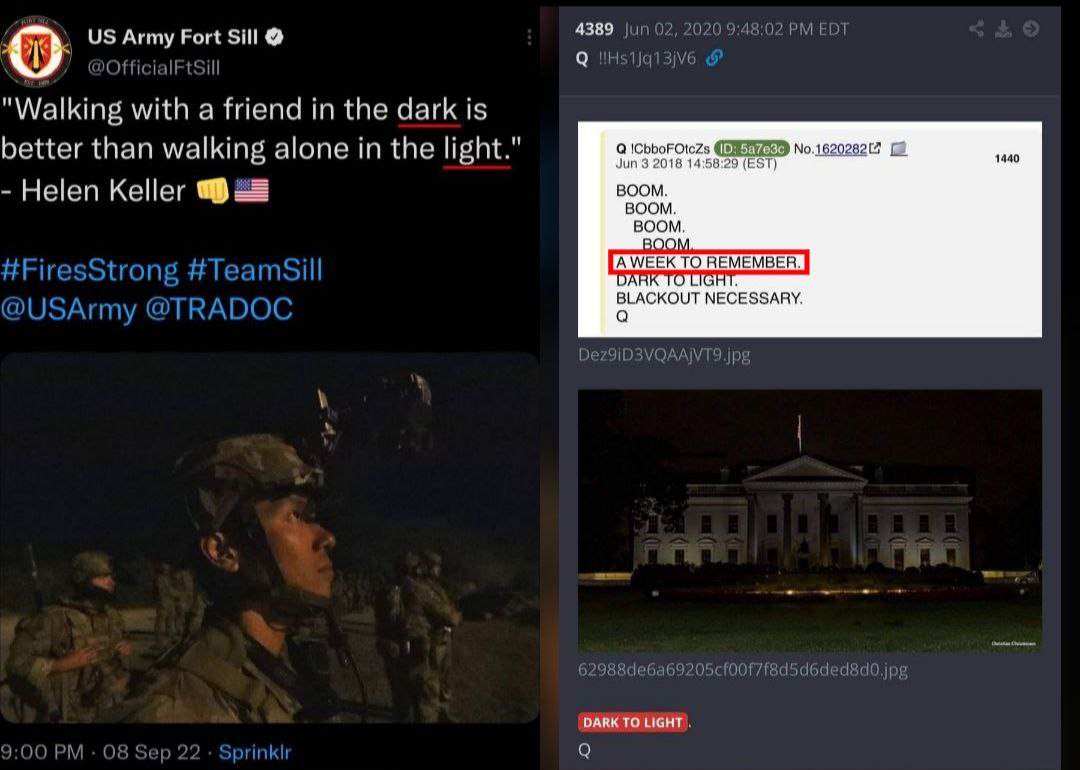Click the verified badge next to Fort Sill
Screen dimensions: 1080x770
tap(275, 37)
